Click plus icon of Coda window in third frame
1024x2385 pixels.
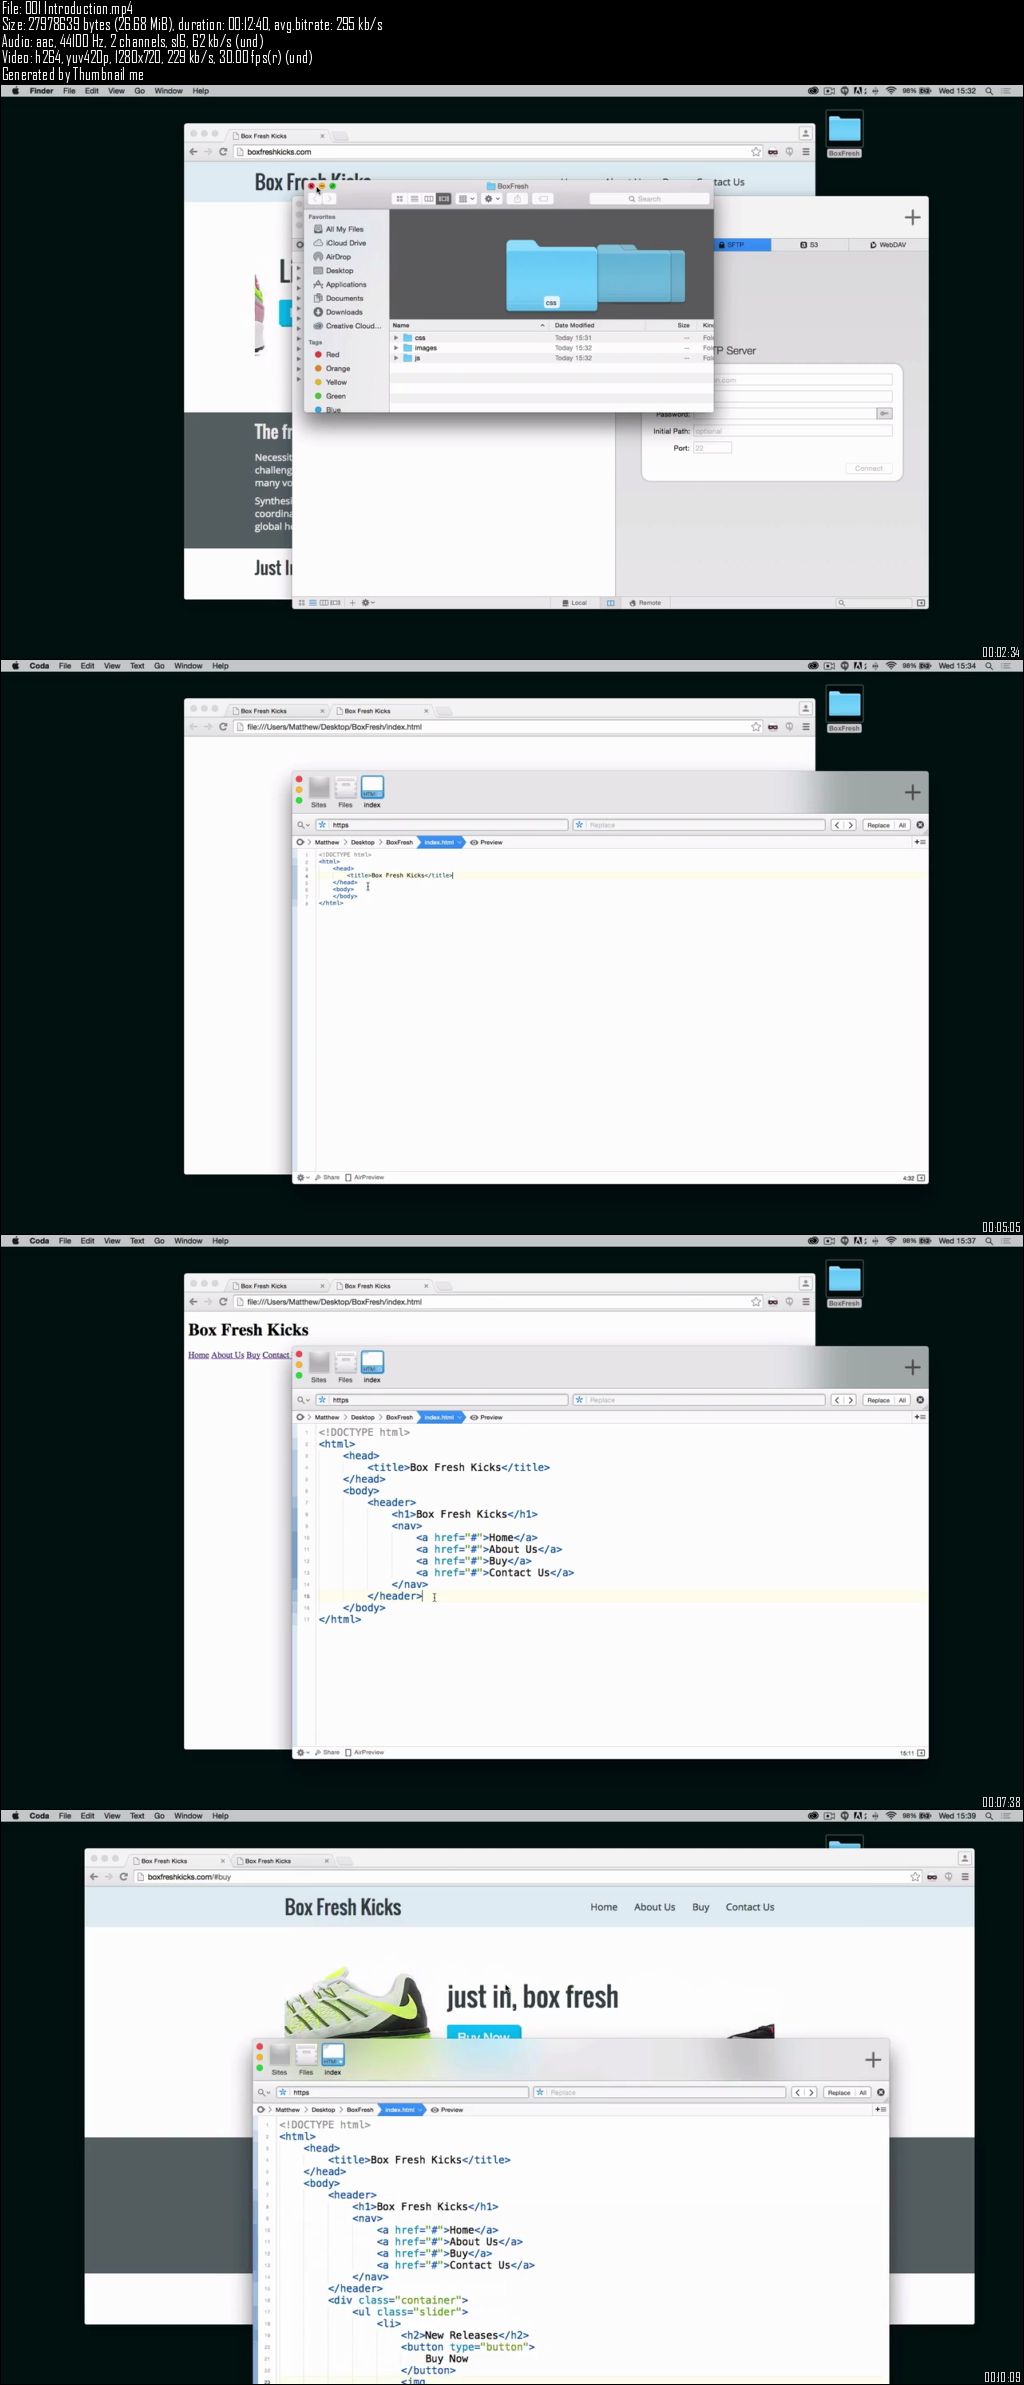(912, 1367)
